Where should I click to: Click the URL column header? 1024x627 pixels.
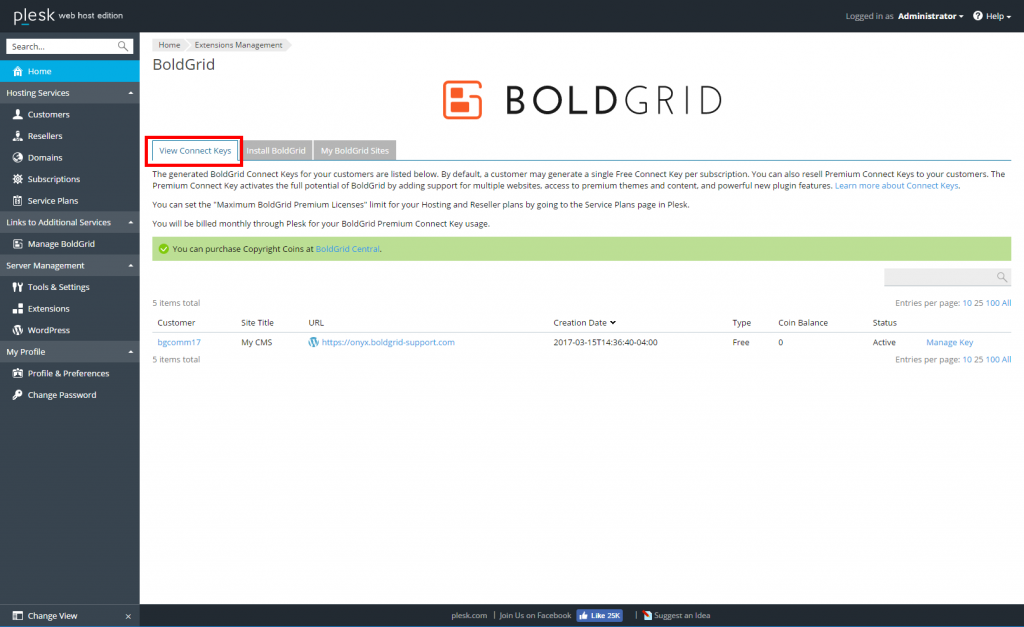[x=316, y=323]
